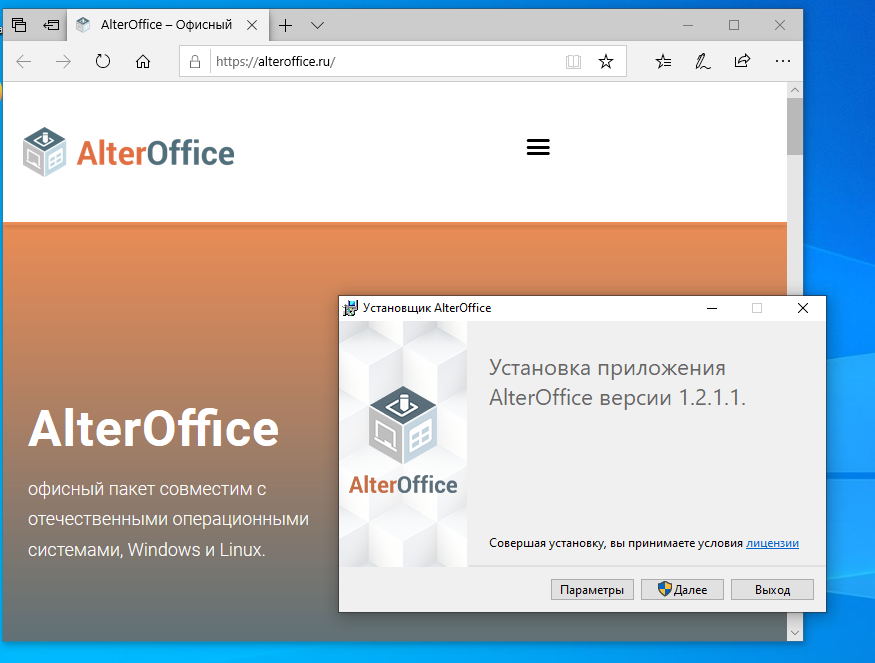
Task: Close the AlterOffice installer window
Action: 802,308
